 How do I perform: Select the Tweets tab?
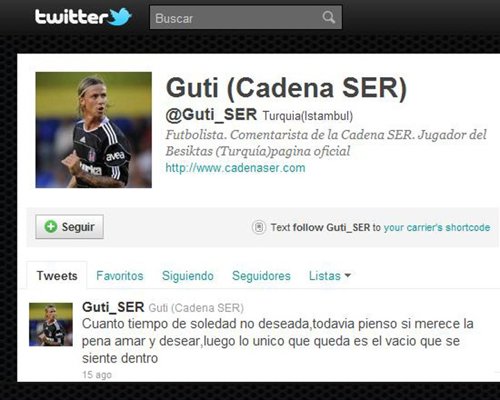point(57,276)
